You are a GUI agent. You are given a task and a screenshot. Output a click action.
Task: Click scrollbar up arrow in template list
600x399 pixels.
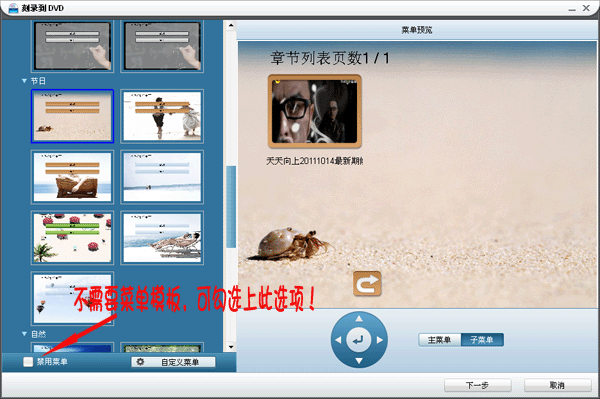(231, 26)
